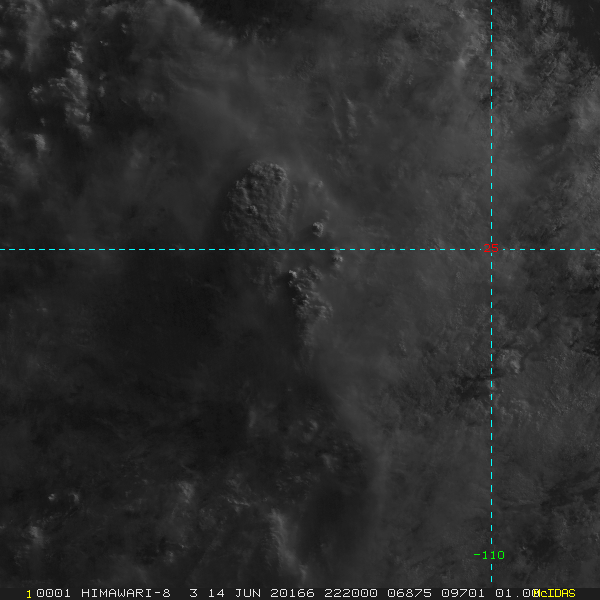Image resolution: width=600 pixels, height=600 pixels.
Task: Click the 222000 time value
Action: click(351, 593)
